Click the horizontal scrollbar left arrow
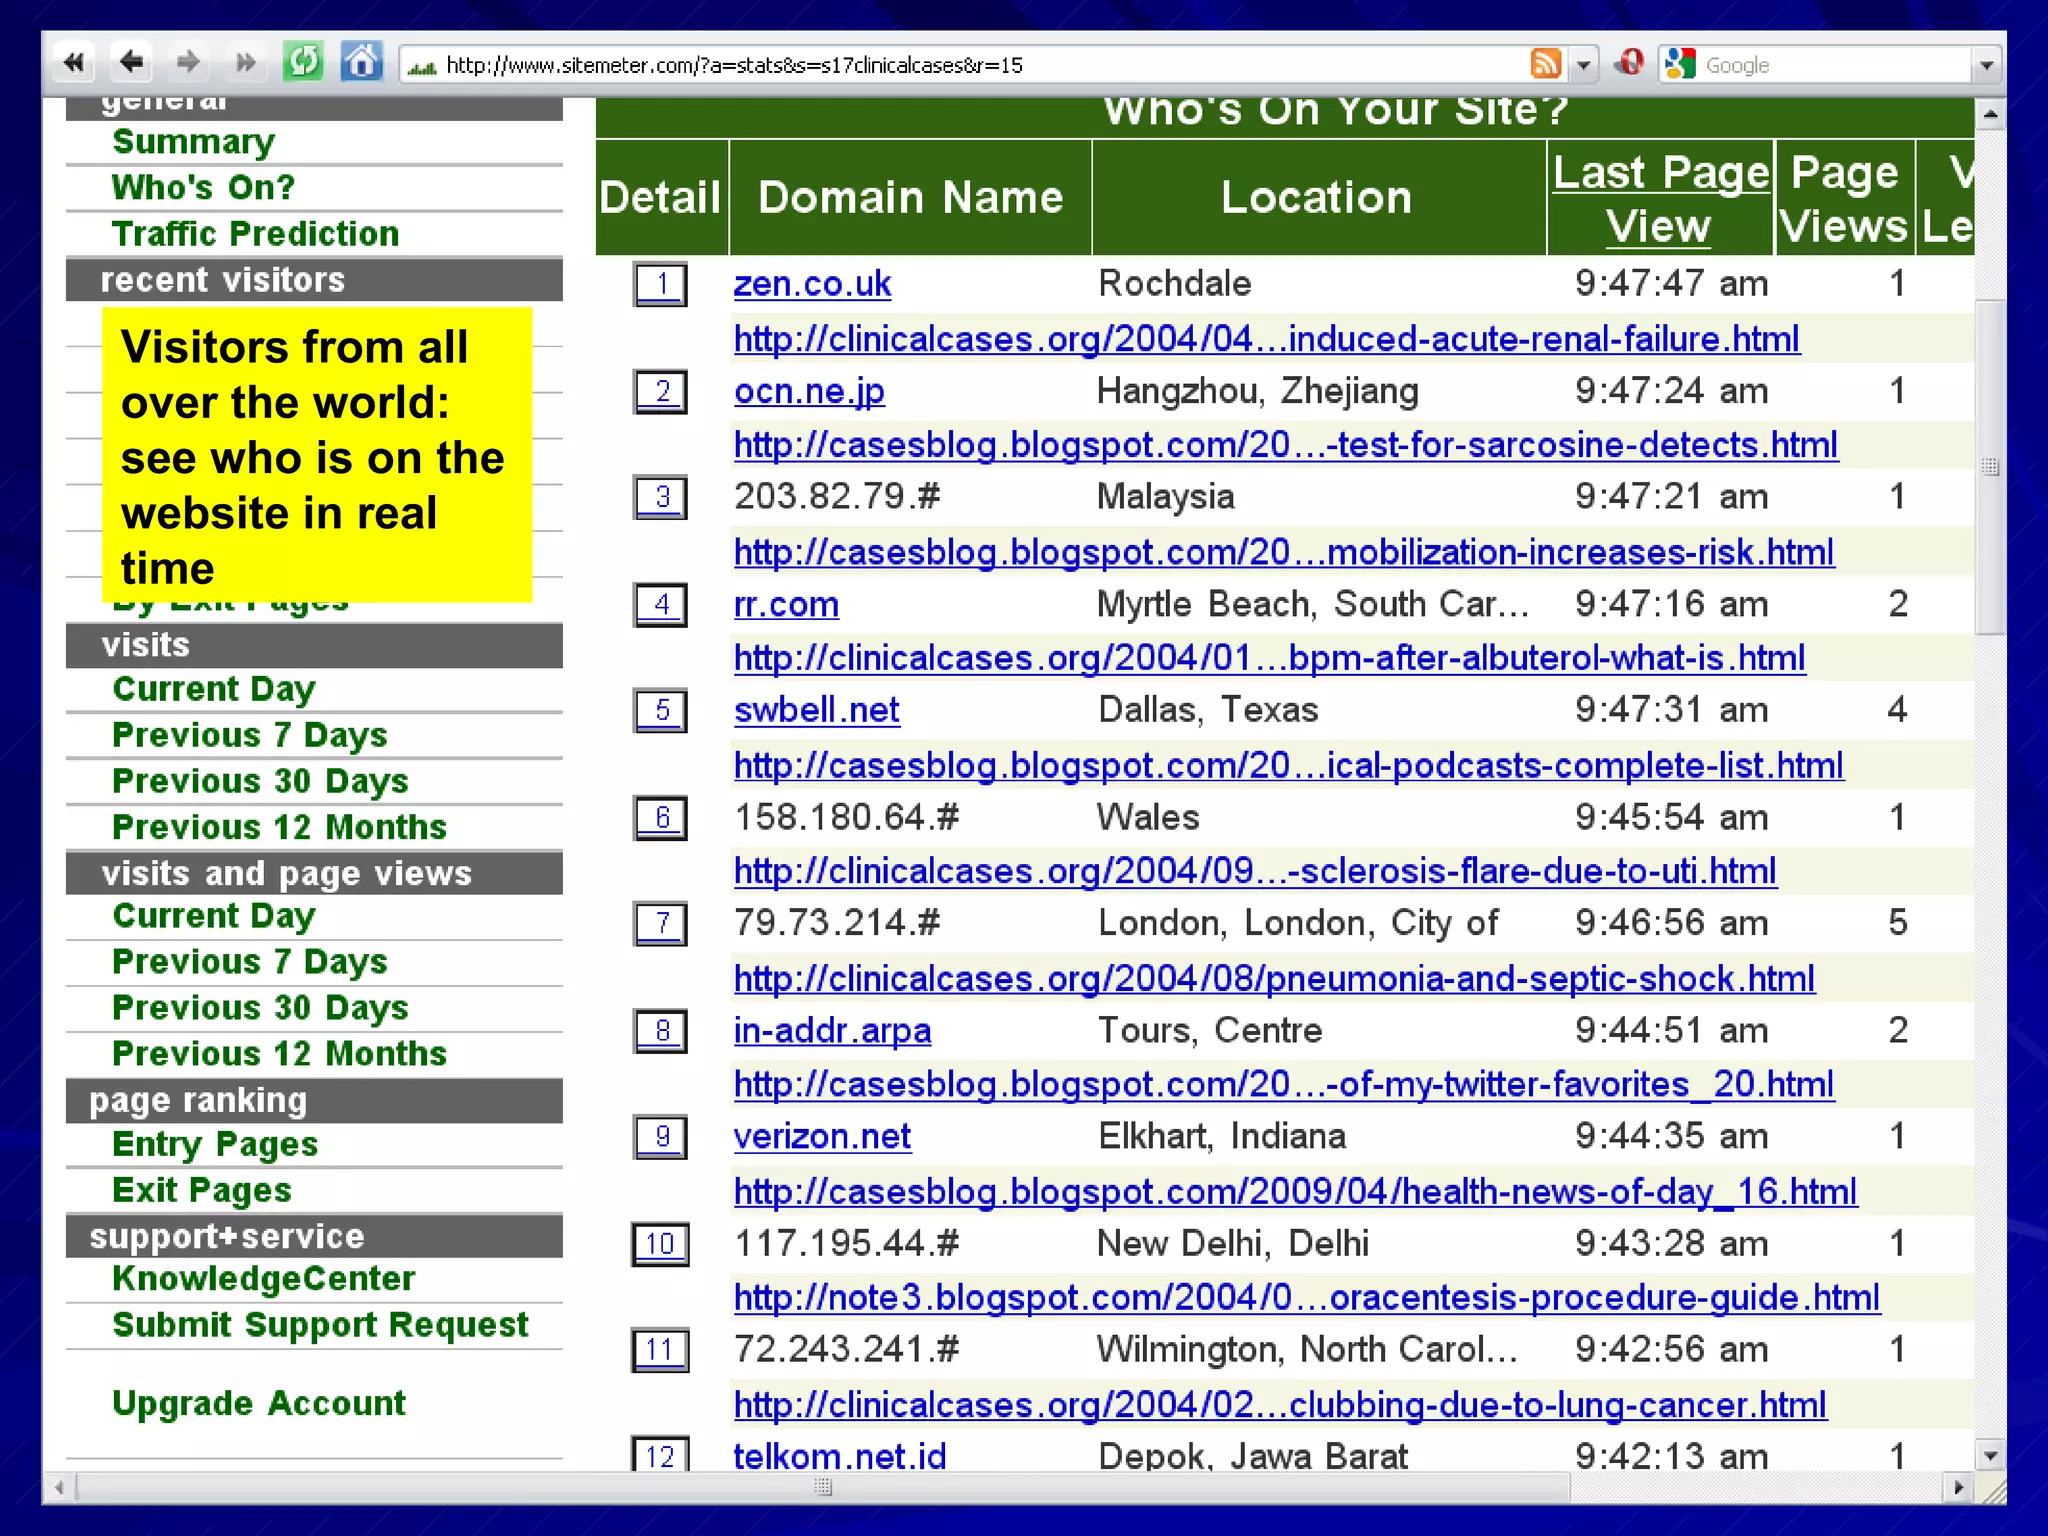 60,1488
